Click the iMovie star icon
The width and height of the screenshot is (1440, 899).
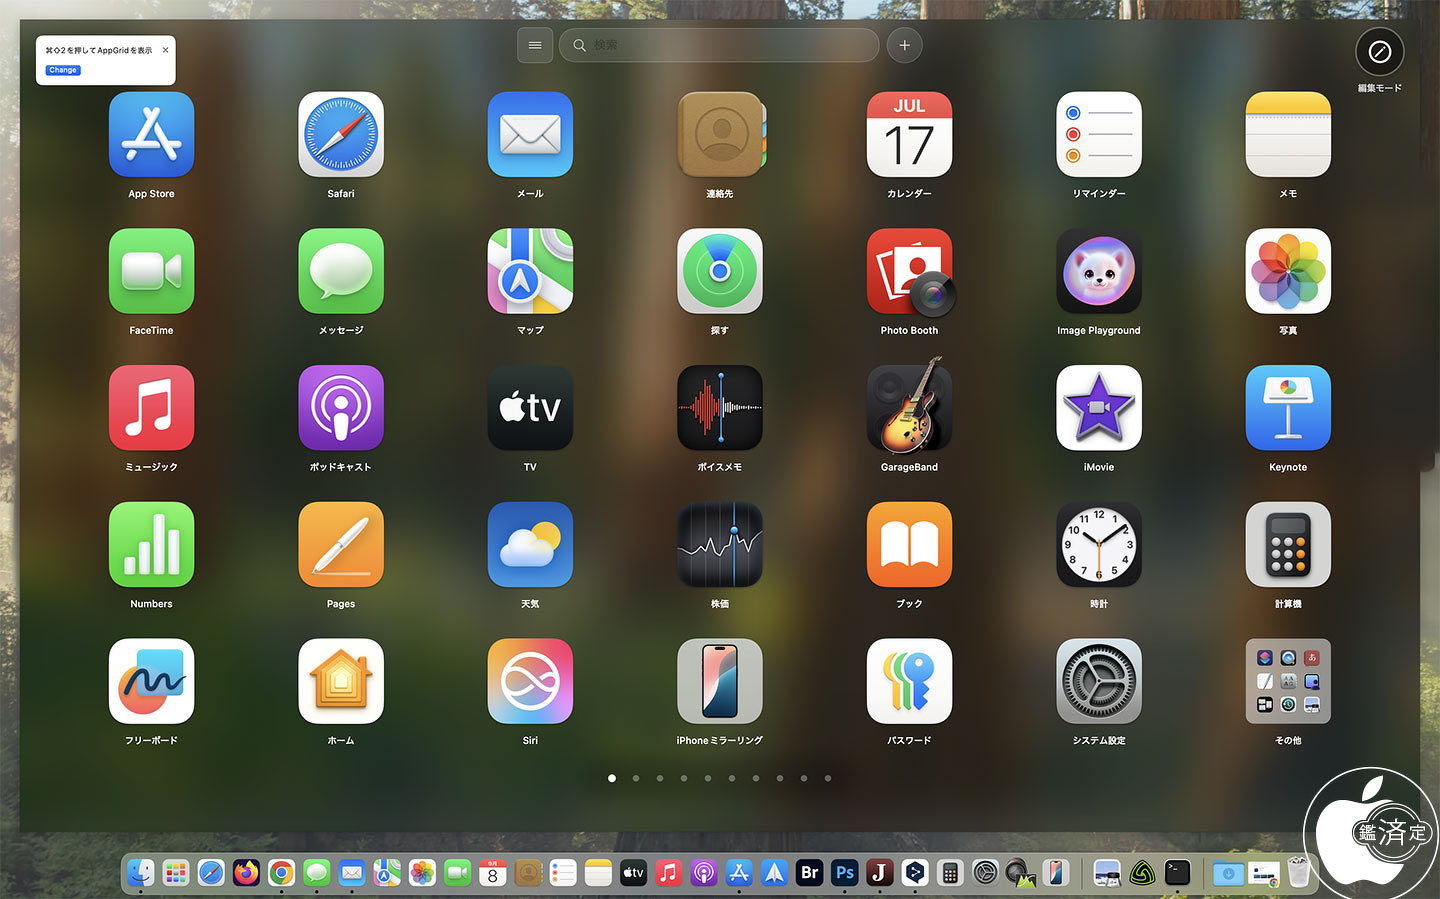point(1098,407)
